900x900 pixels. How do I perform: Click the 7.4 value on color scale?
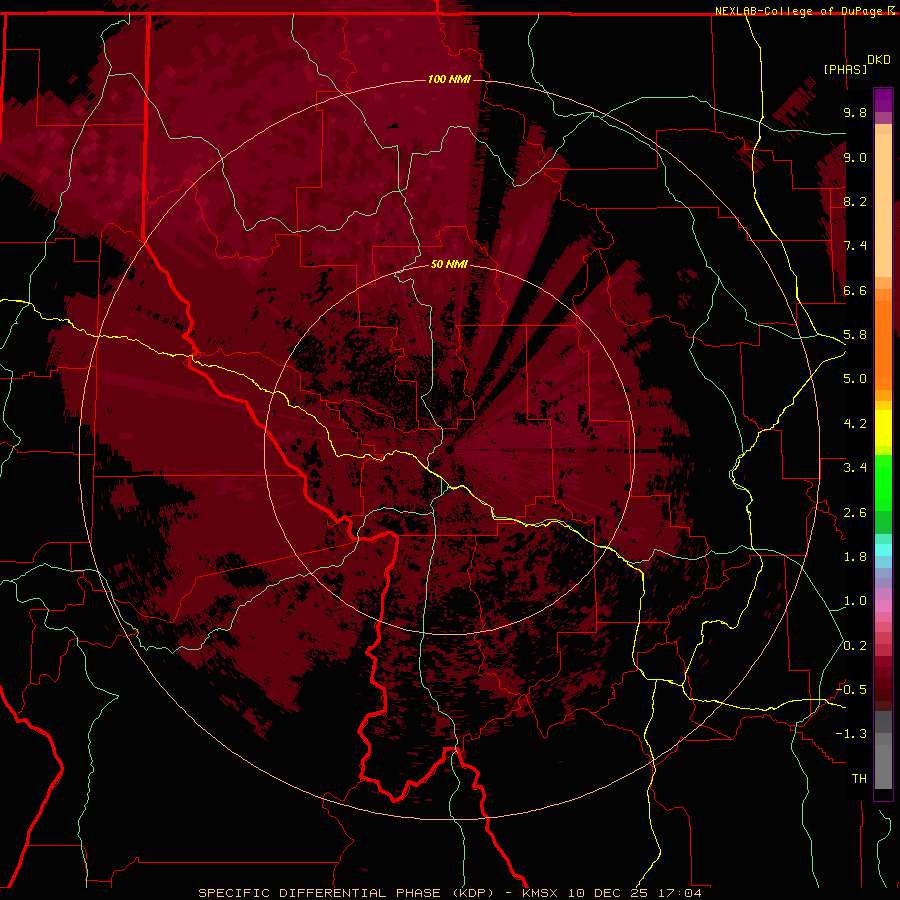click(x=855, y=246)
